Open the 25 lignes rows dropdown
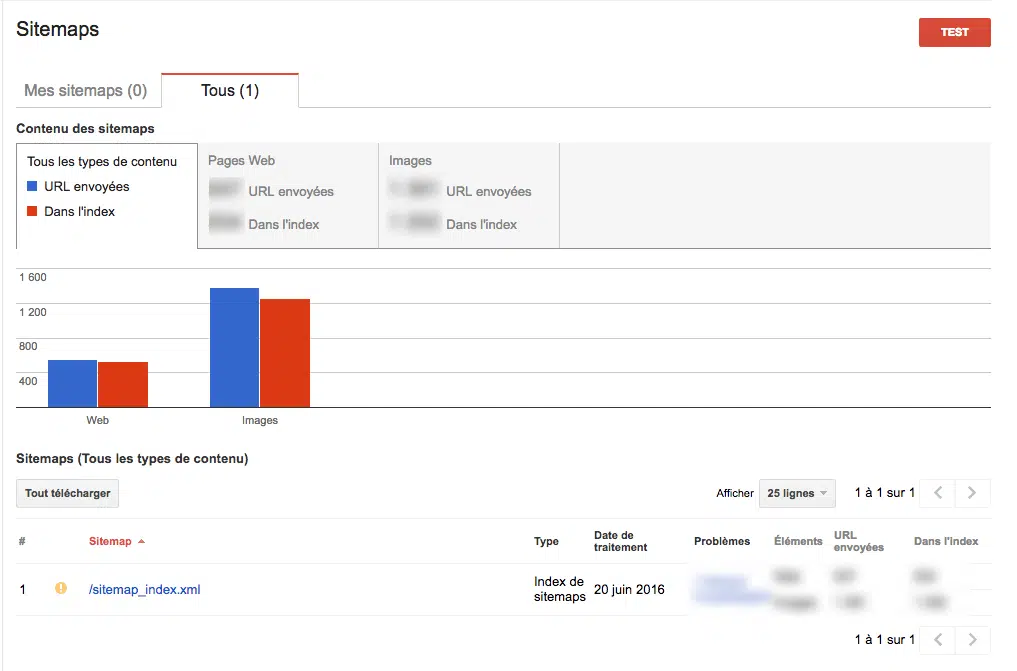This screenshot has height=671, width=1017. 796,493
